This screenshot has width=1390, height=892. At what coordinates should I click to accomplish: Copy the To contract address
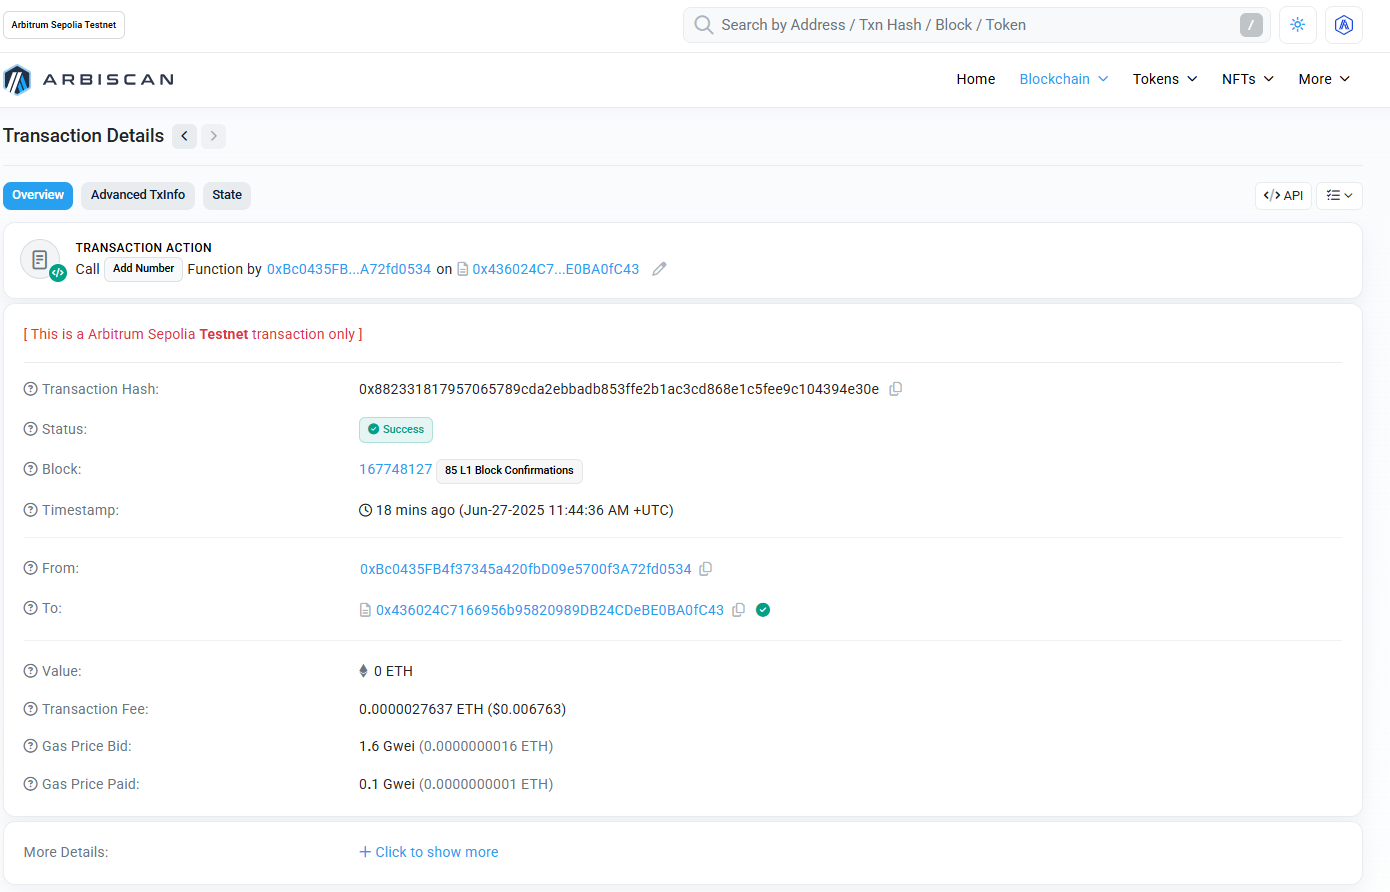[738, 610]
